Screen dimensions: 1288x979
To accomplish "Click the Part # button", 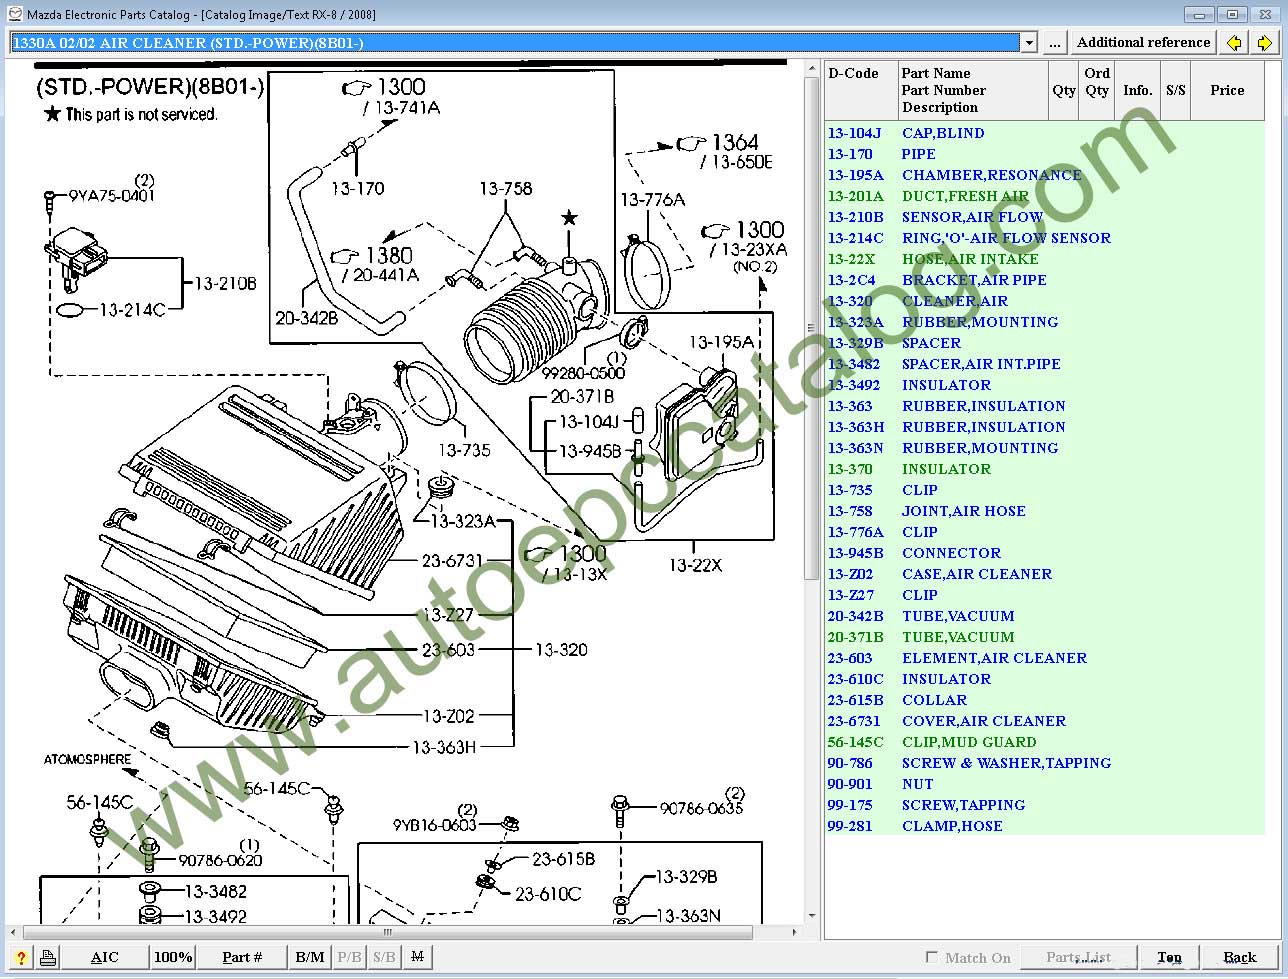I will point(242,957).
